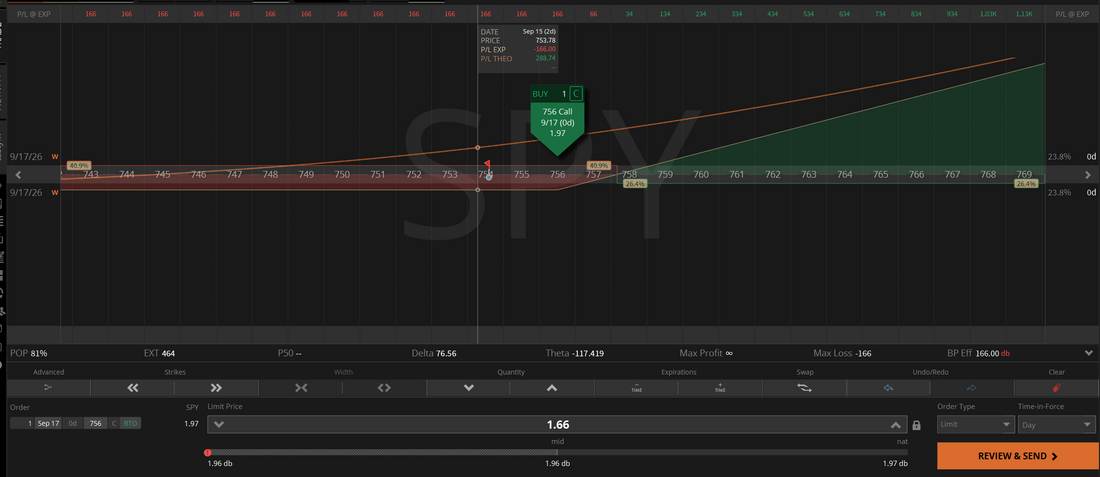Open the Time-in-Force Day dropdown

[1057, 424]
